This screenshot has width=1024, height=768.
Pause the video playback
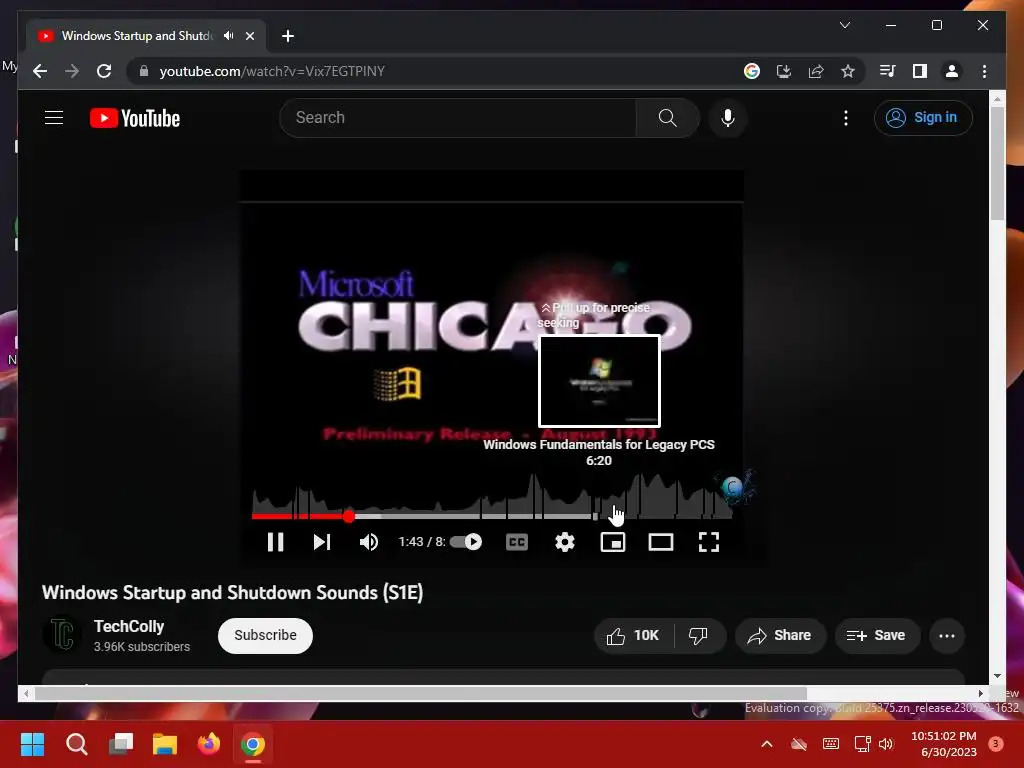coord(276,542)
